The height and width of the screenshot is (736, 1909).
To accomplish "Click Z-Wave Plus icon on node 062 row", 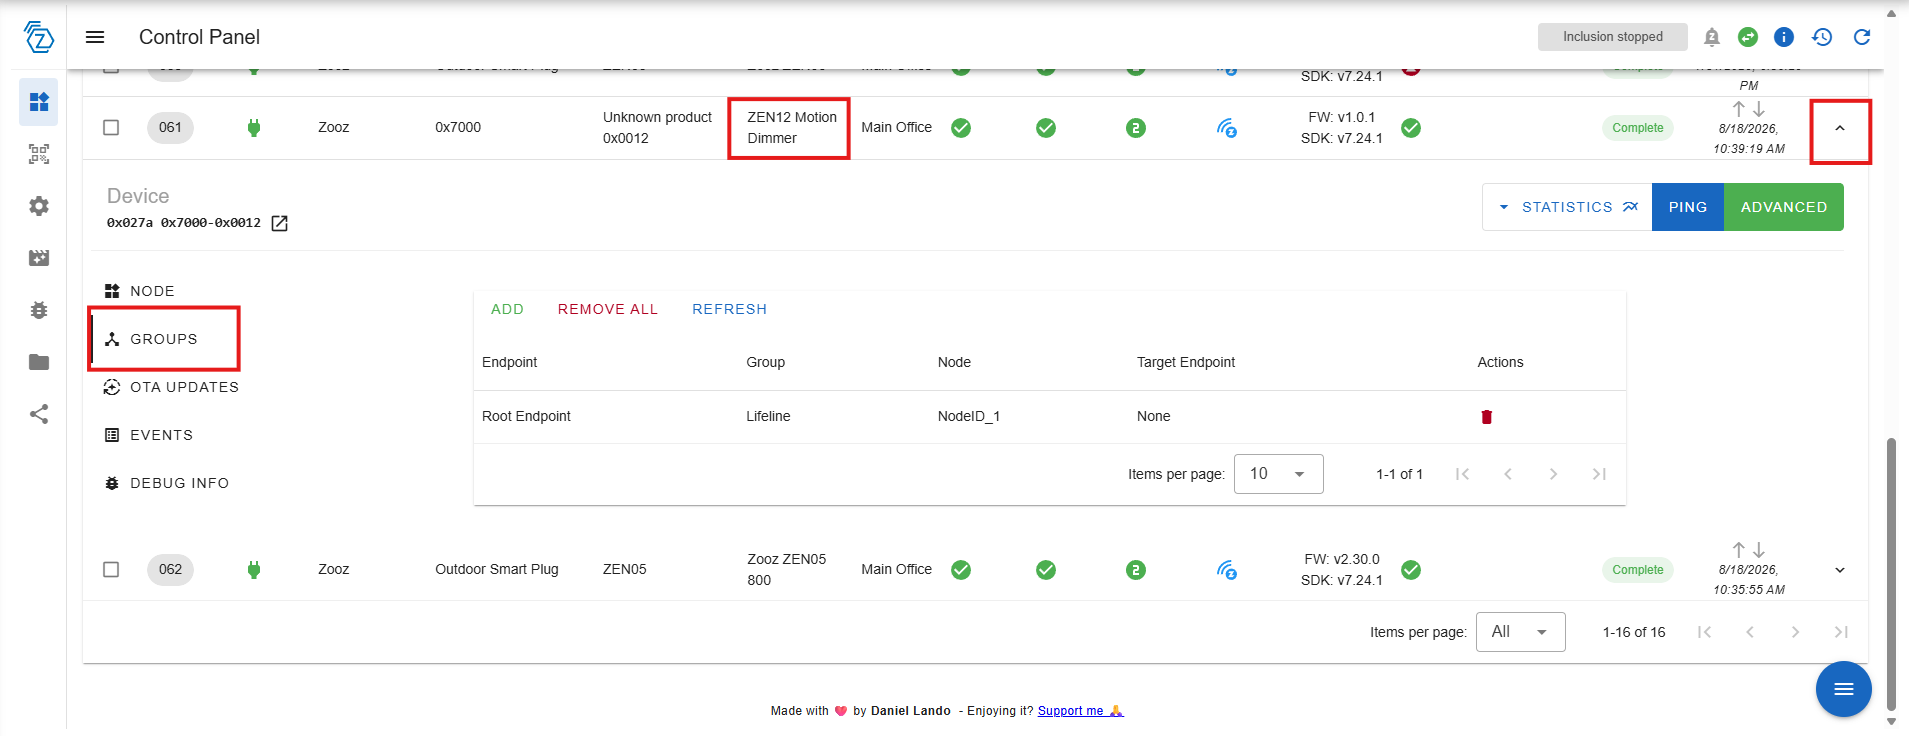I will tap(1227, 570).
